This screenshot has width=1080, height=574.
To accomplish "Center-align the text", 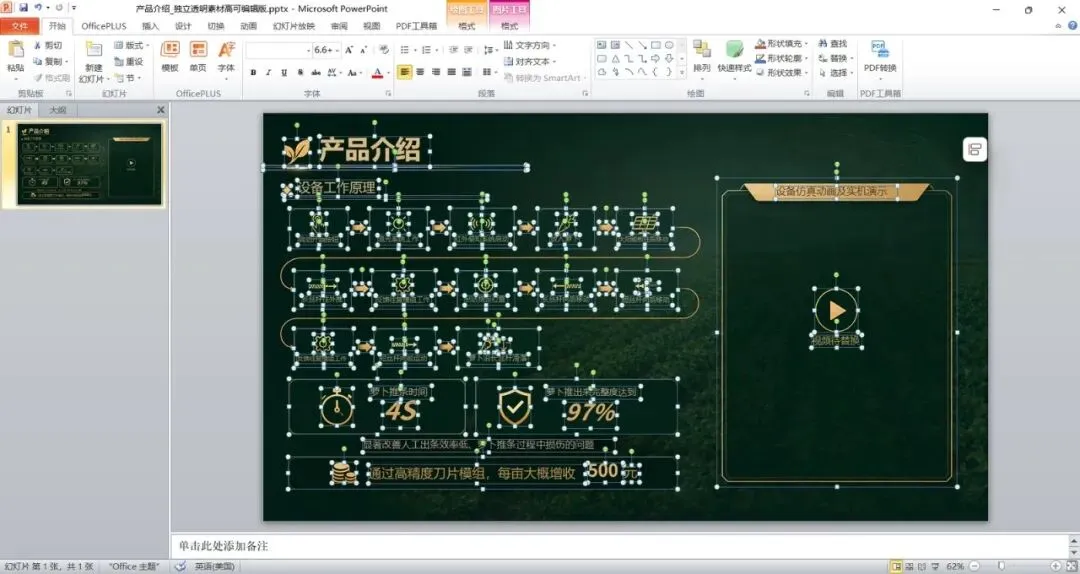I will click(420, 72).
